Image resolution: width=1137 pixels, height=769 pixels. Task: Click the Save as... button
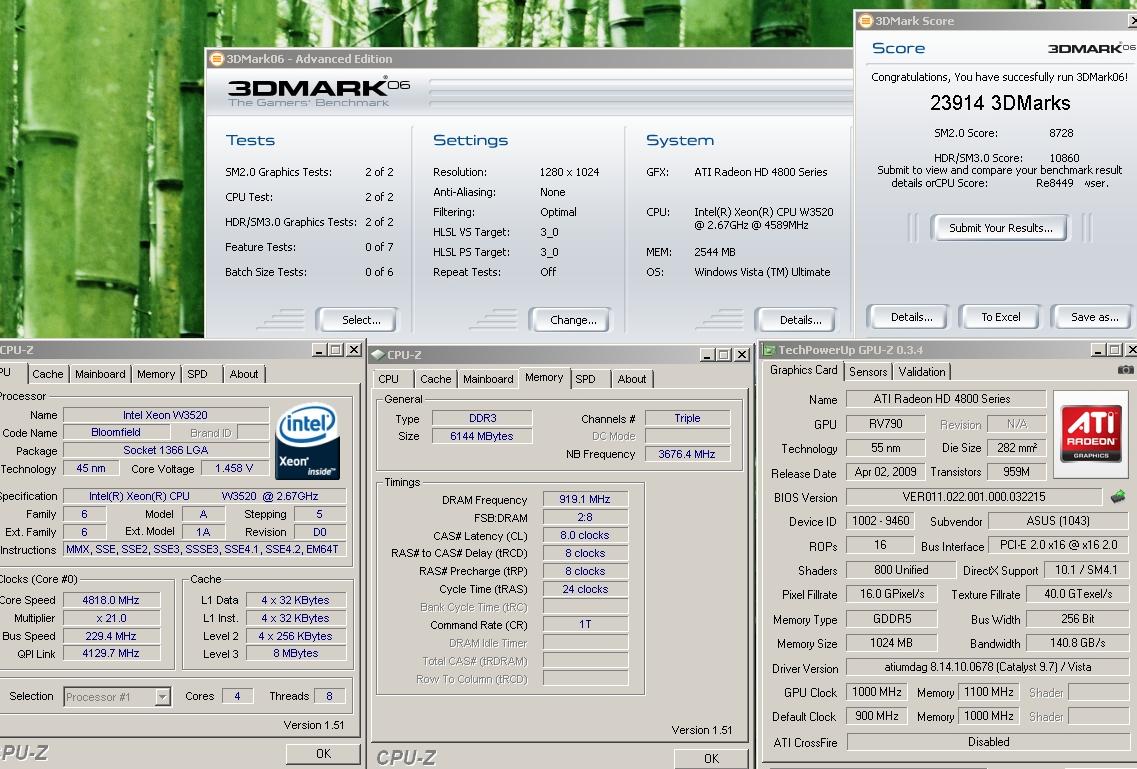click(x=1094, y=317)
